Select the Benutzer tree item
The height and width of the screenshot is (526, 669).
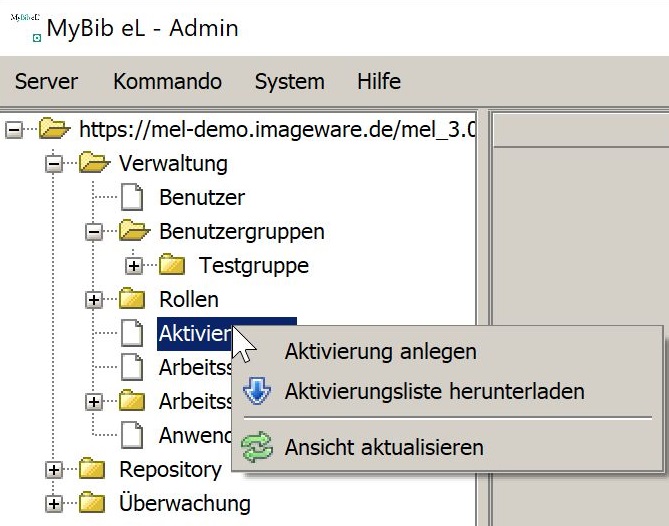[202, 197]
